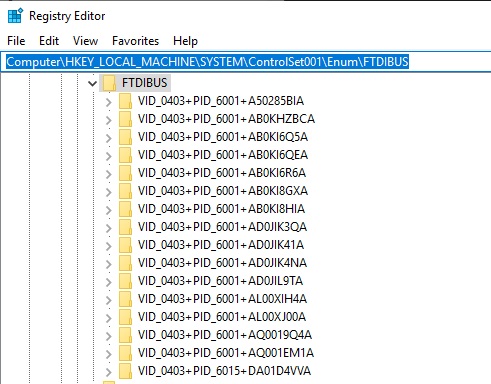491x384 pixels.
Task: Collapse the FTDIBUS key
Action: point(92,83)
